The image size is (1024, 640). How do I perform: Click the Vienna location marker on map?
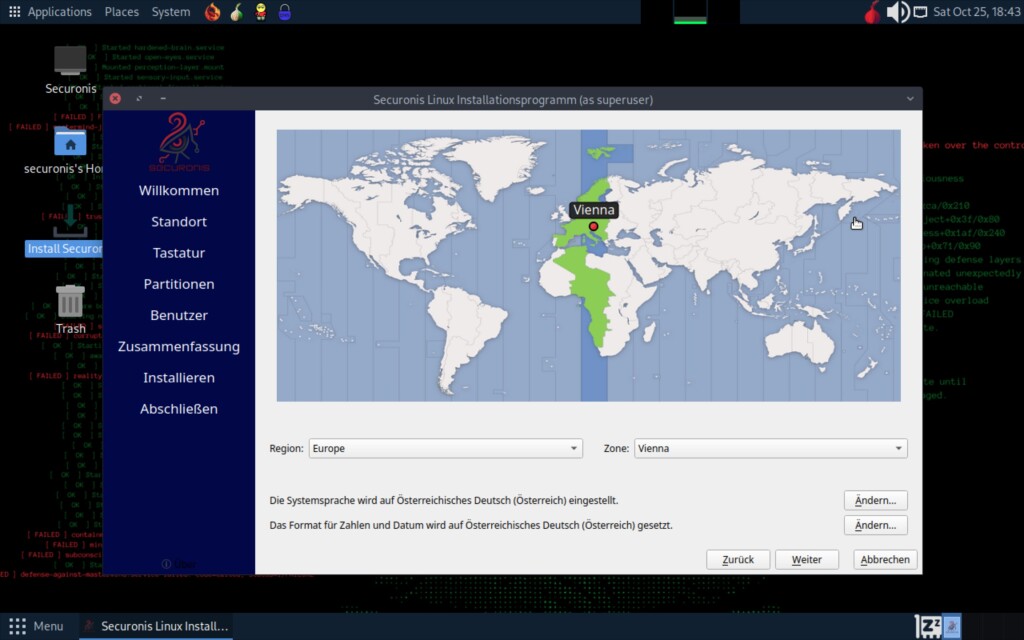pyautogui.click(x=593, y=227)
